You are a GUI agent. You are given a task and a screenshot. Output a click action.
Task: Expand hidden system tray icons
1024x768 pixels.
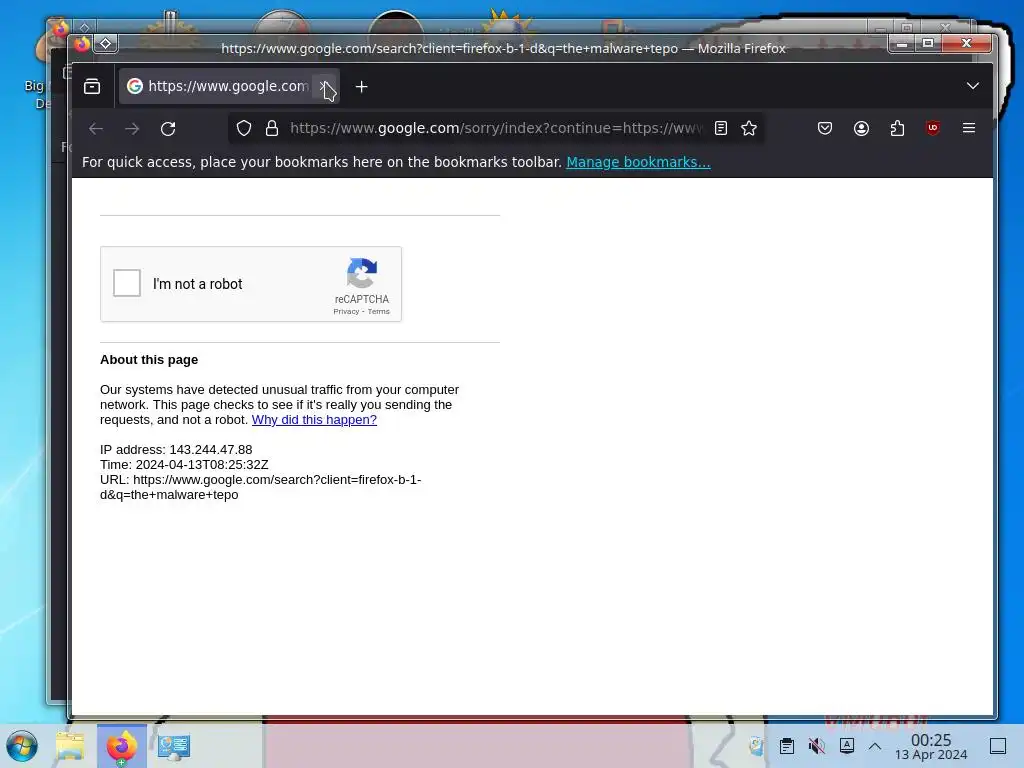pyautogui.click(x=875, y=746)
